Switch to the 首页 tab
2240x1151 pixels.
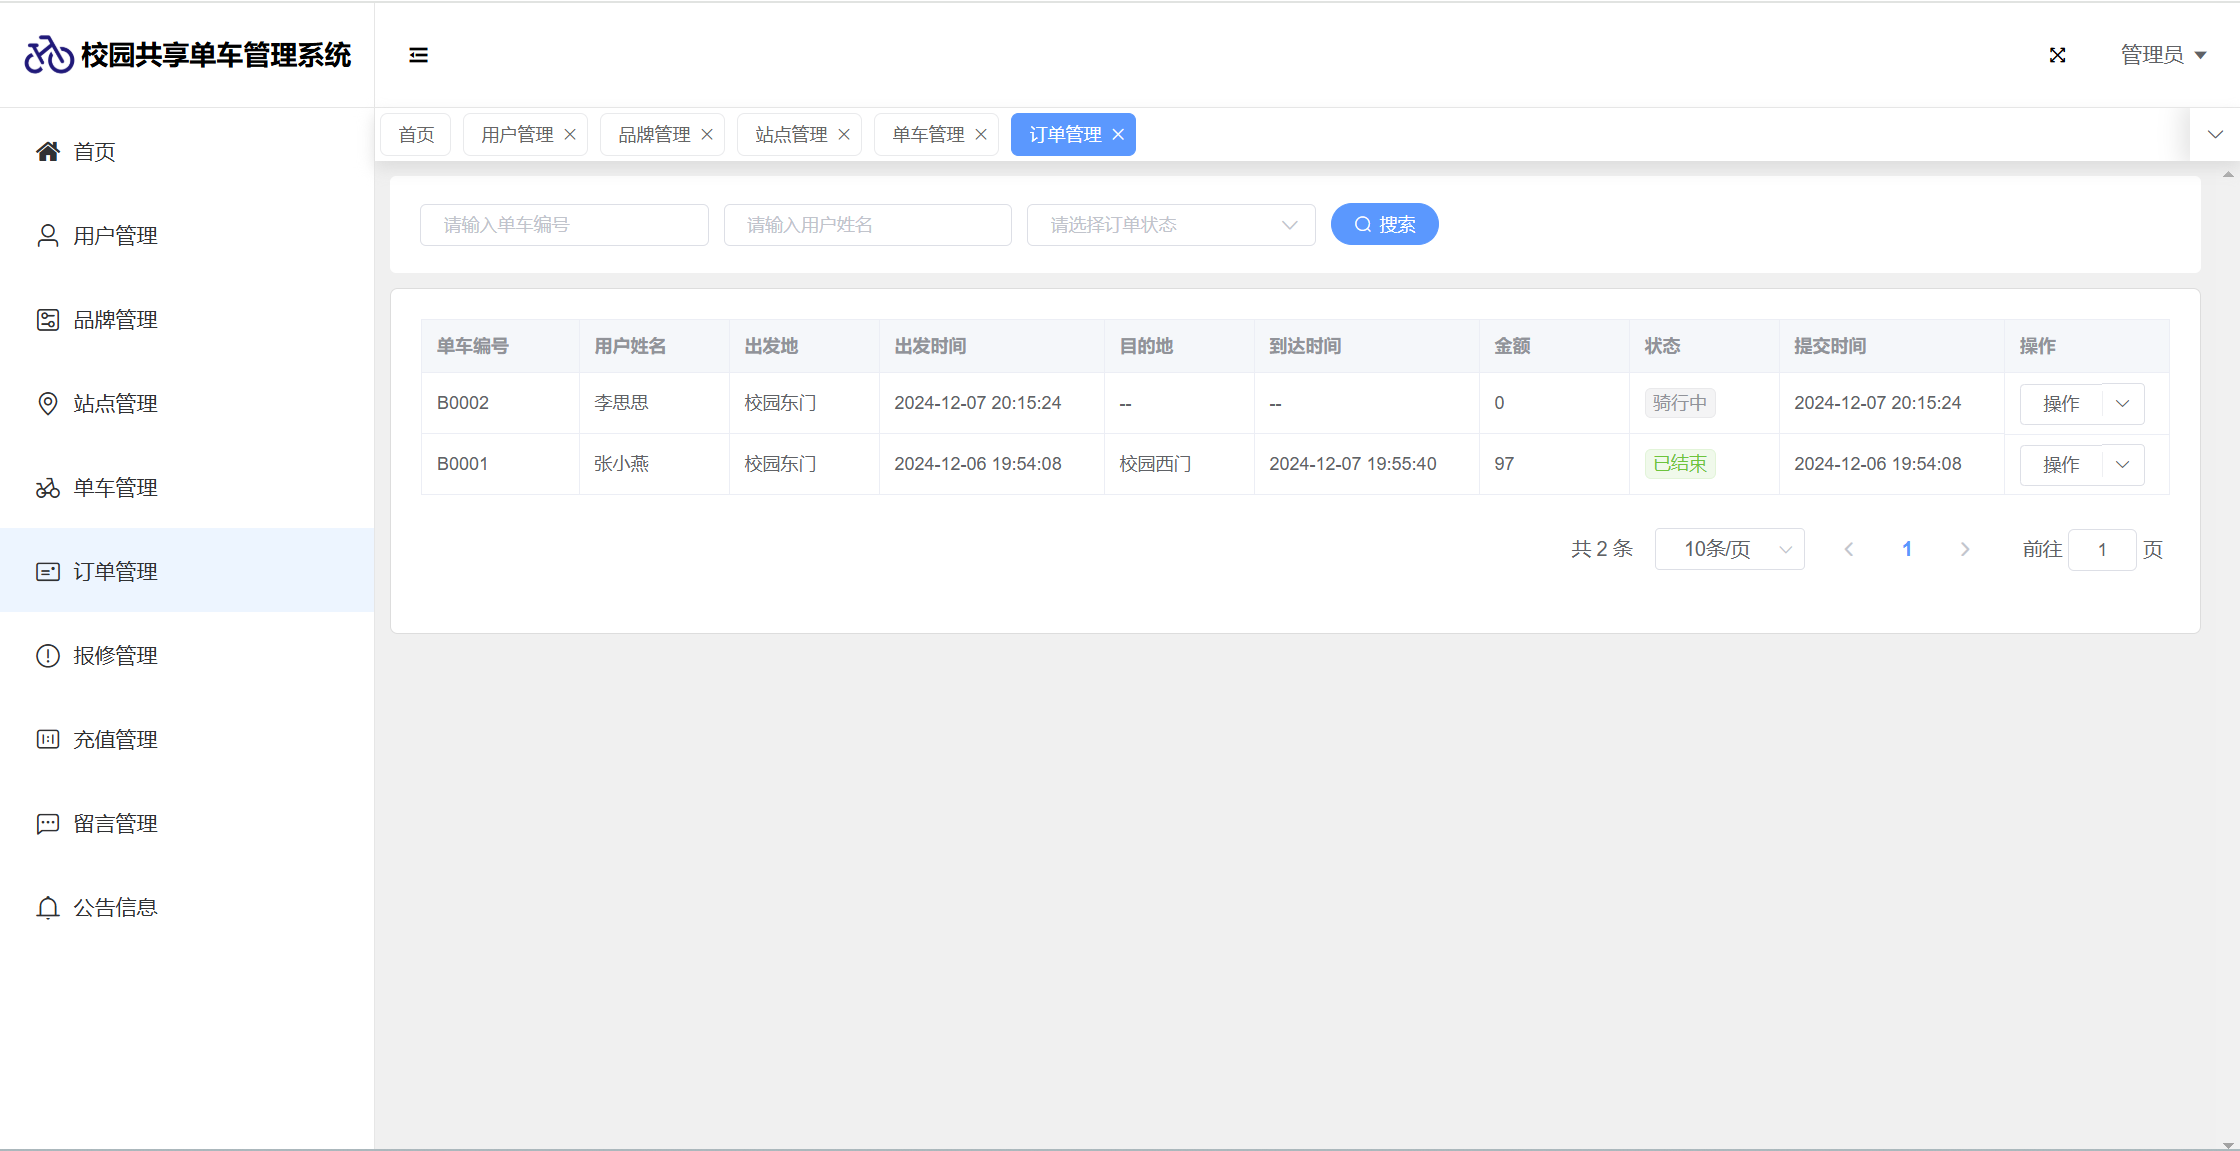click(416, 135)
